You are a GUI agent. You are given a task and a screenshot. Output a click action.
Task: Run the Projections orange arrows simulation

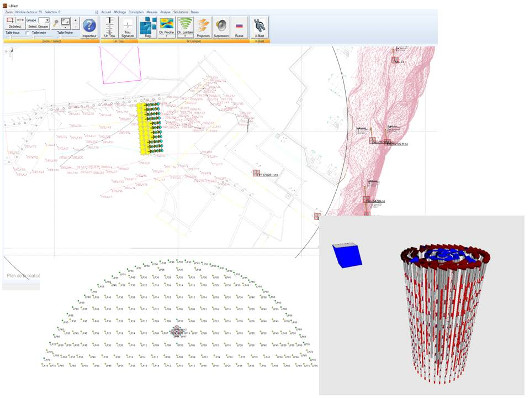tap(203, 27)
